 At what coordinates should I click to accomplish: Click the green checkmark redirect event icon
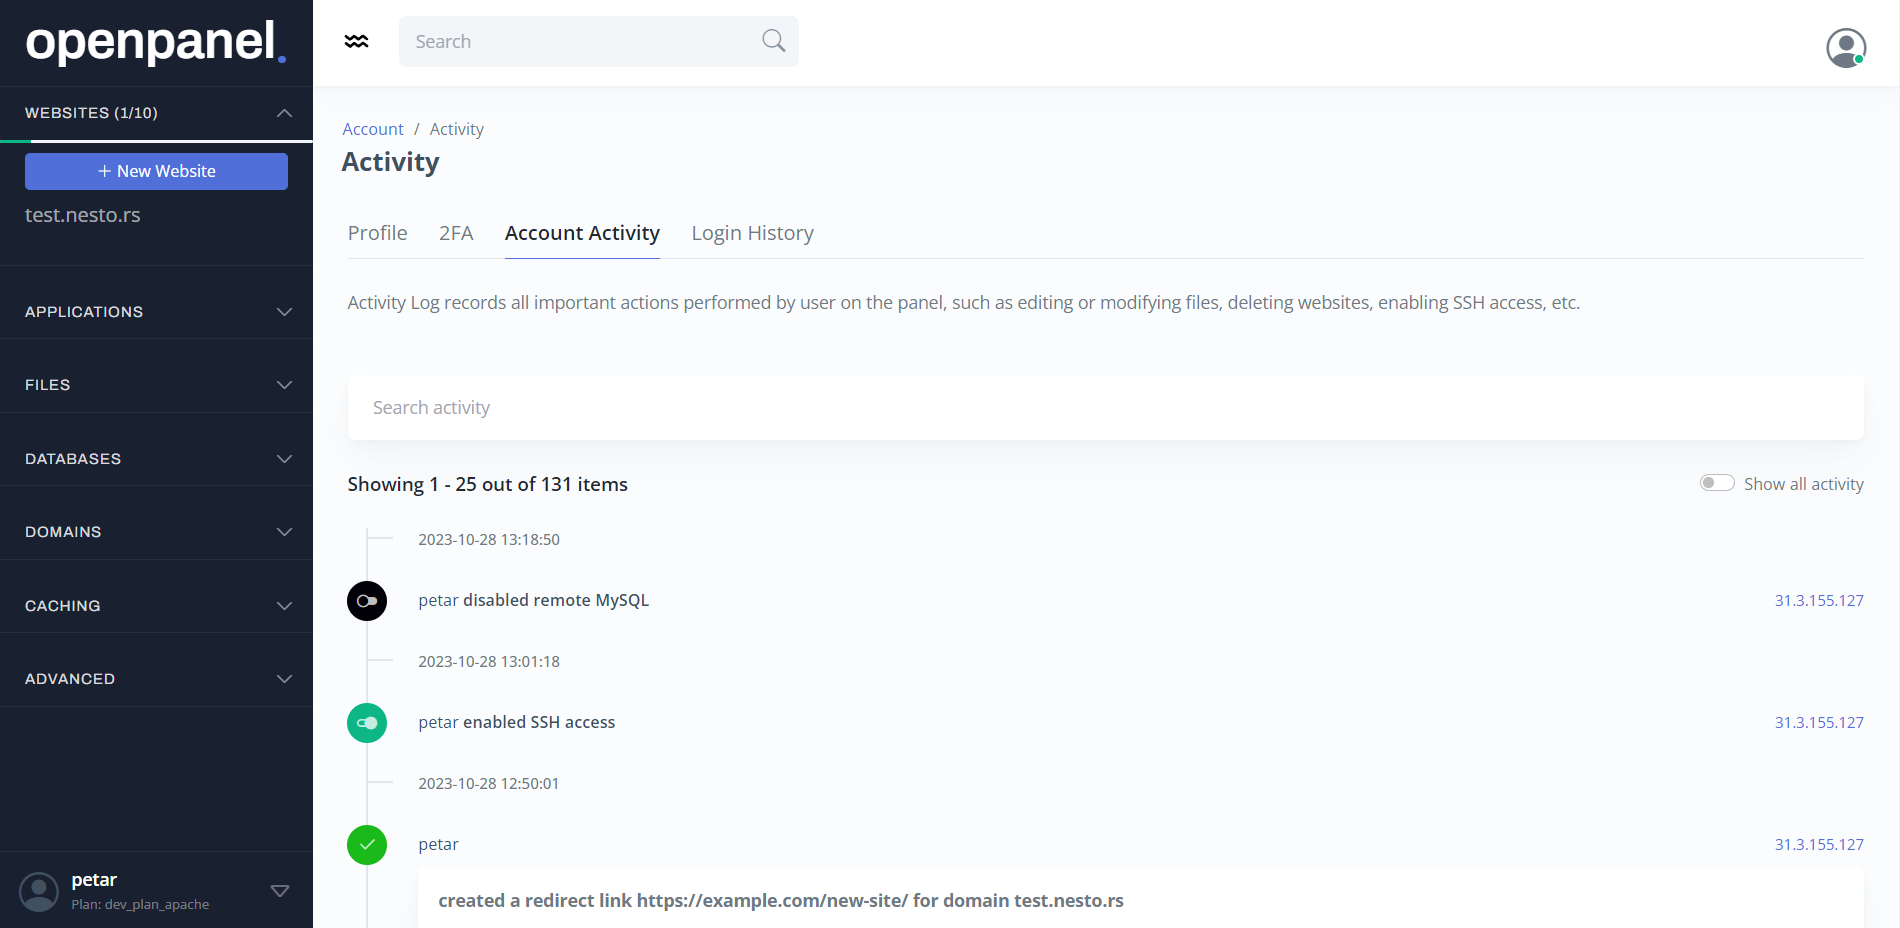367,845
